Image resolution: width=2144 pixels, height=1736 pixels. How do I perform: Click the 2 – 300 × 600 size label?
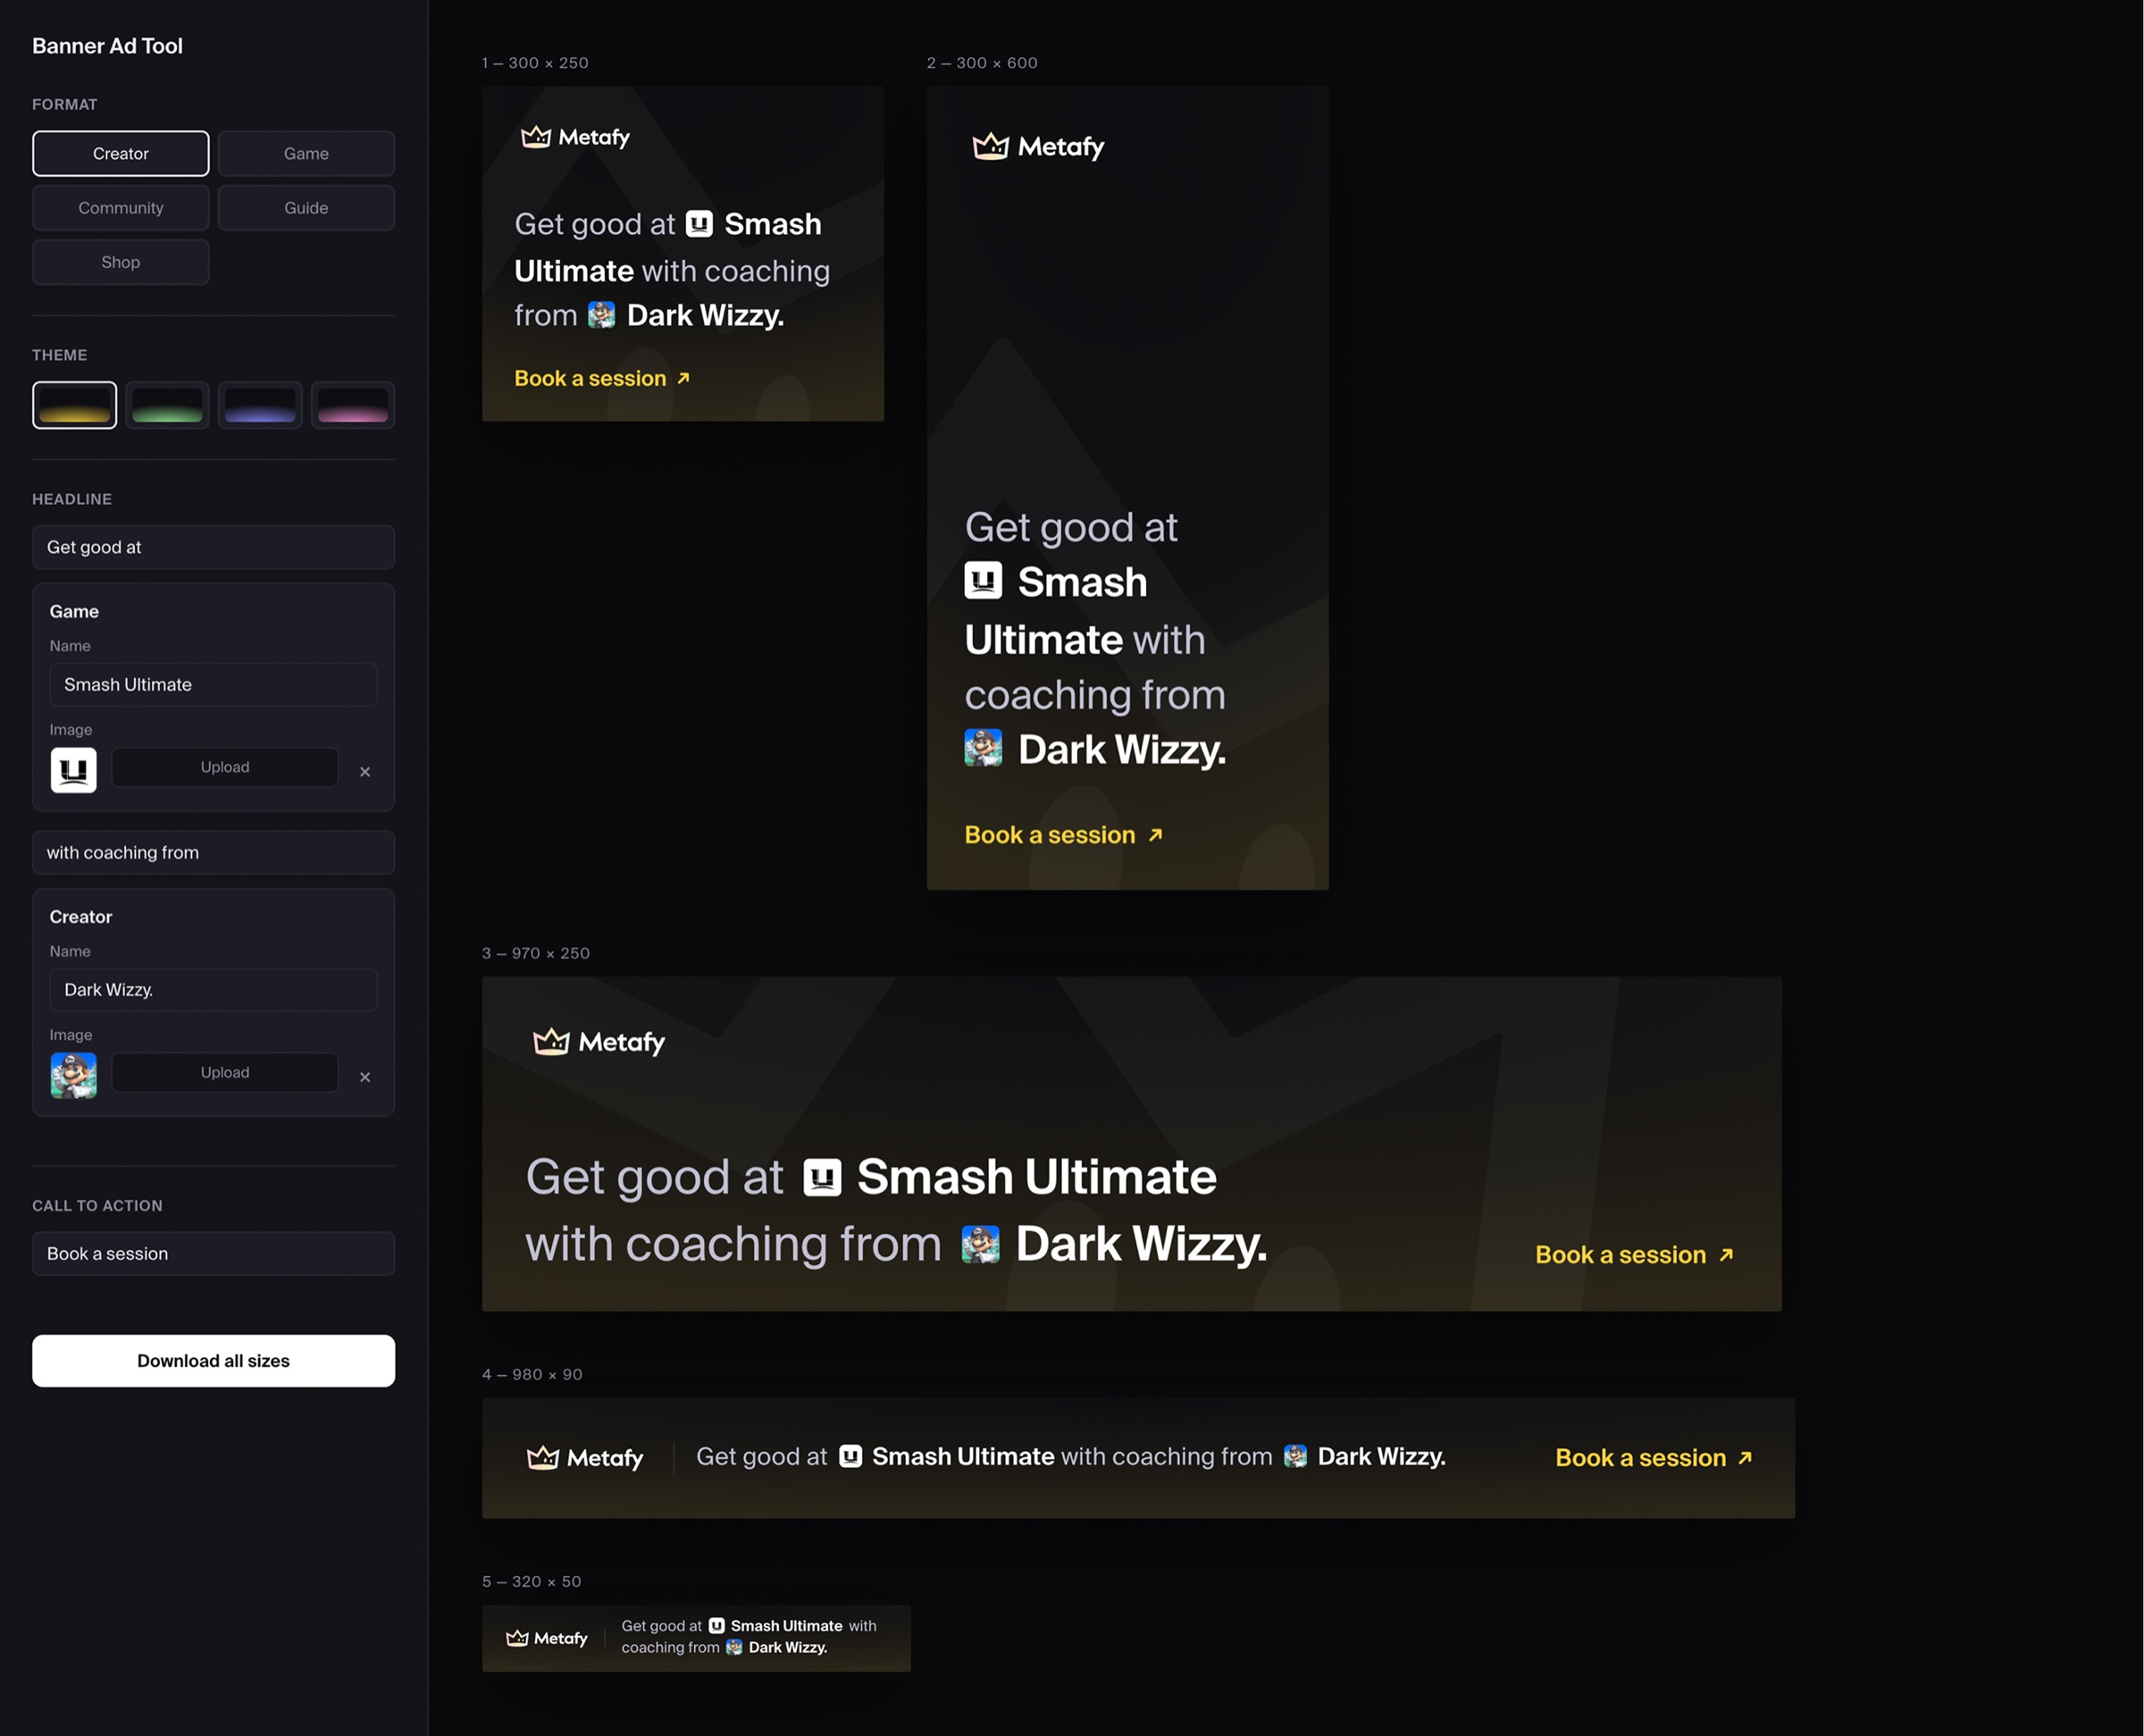982,62
